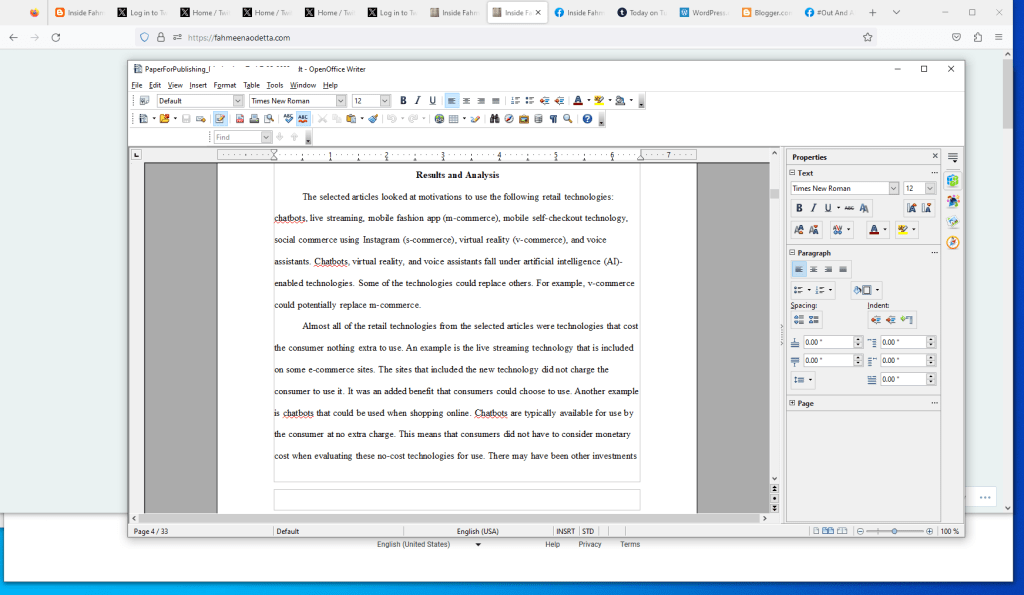Screen dimensions: 1024x595
Task: Click the zoom slider in the status bar
Action: [895, 531]
